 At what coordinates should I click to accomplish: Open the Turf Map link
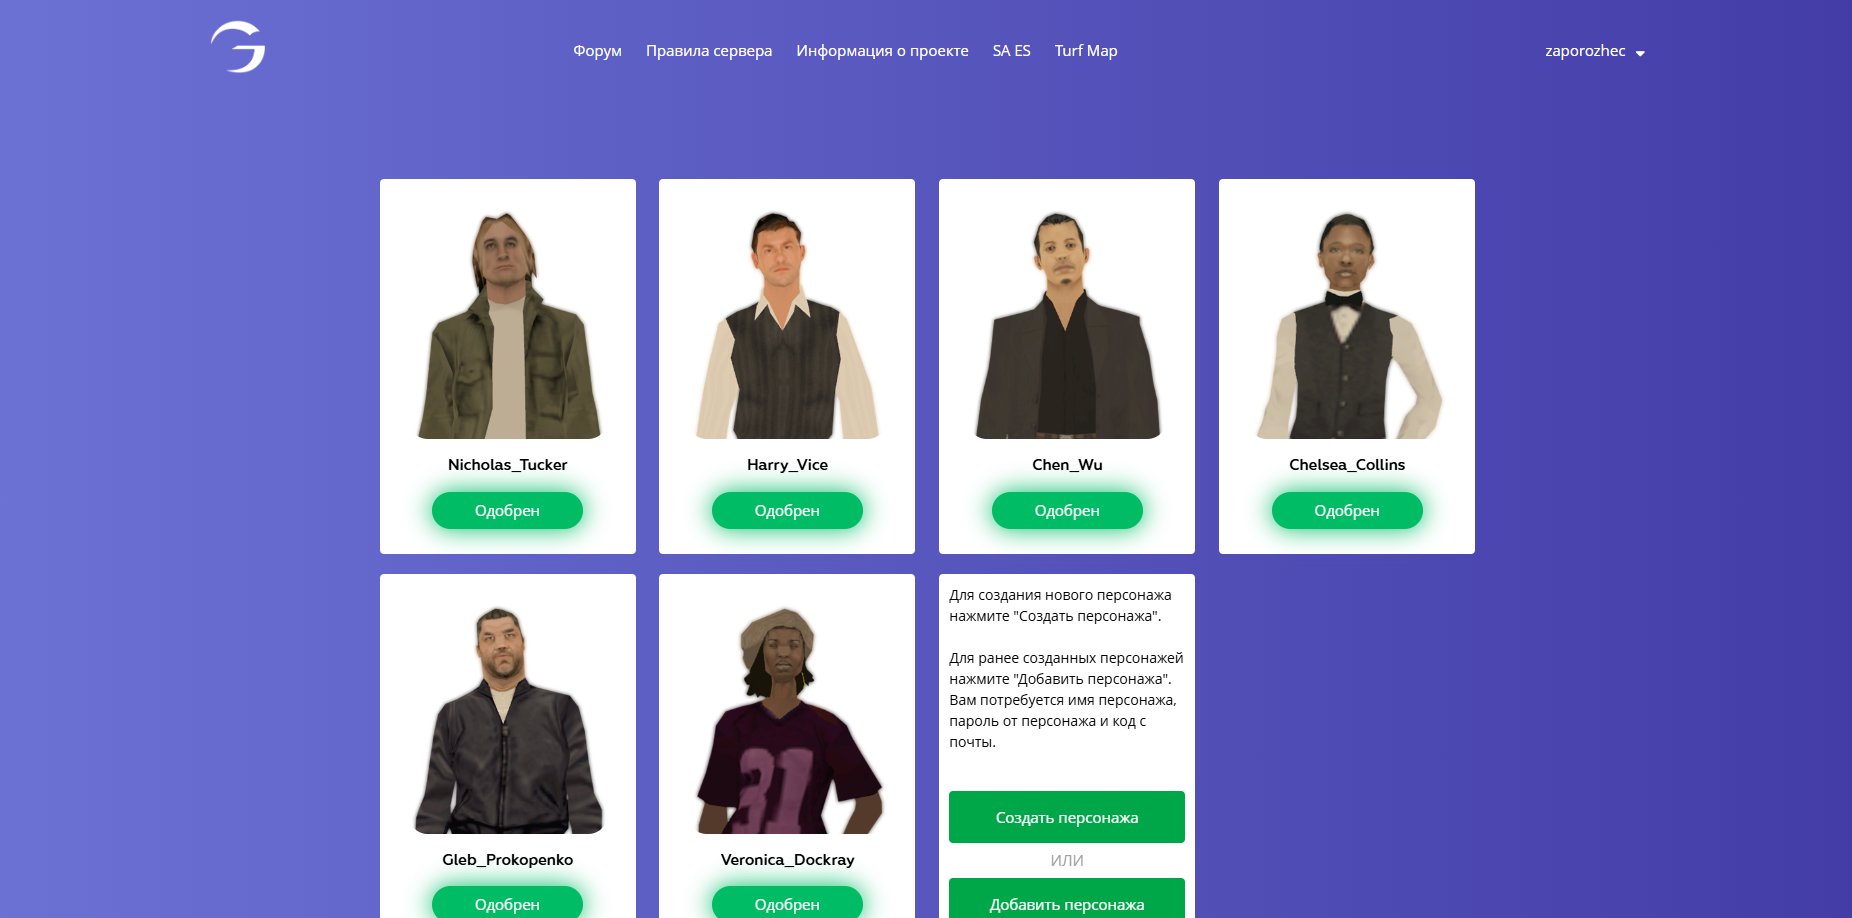click(1086, 51)
